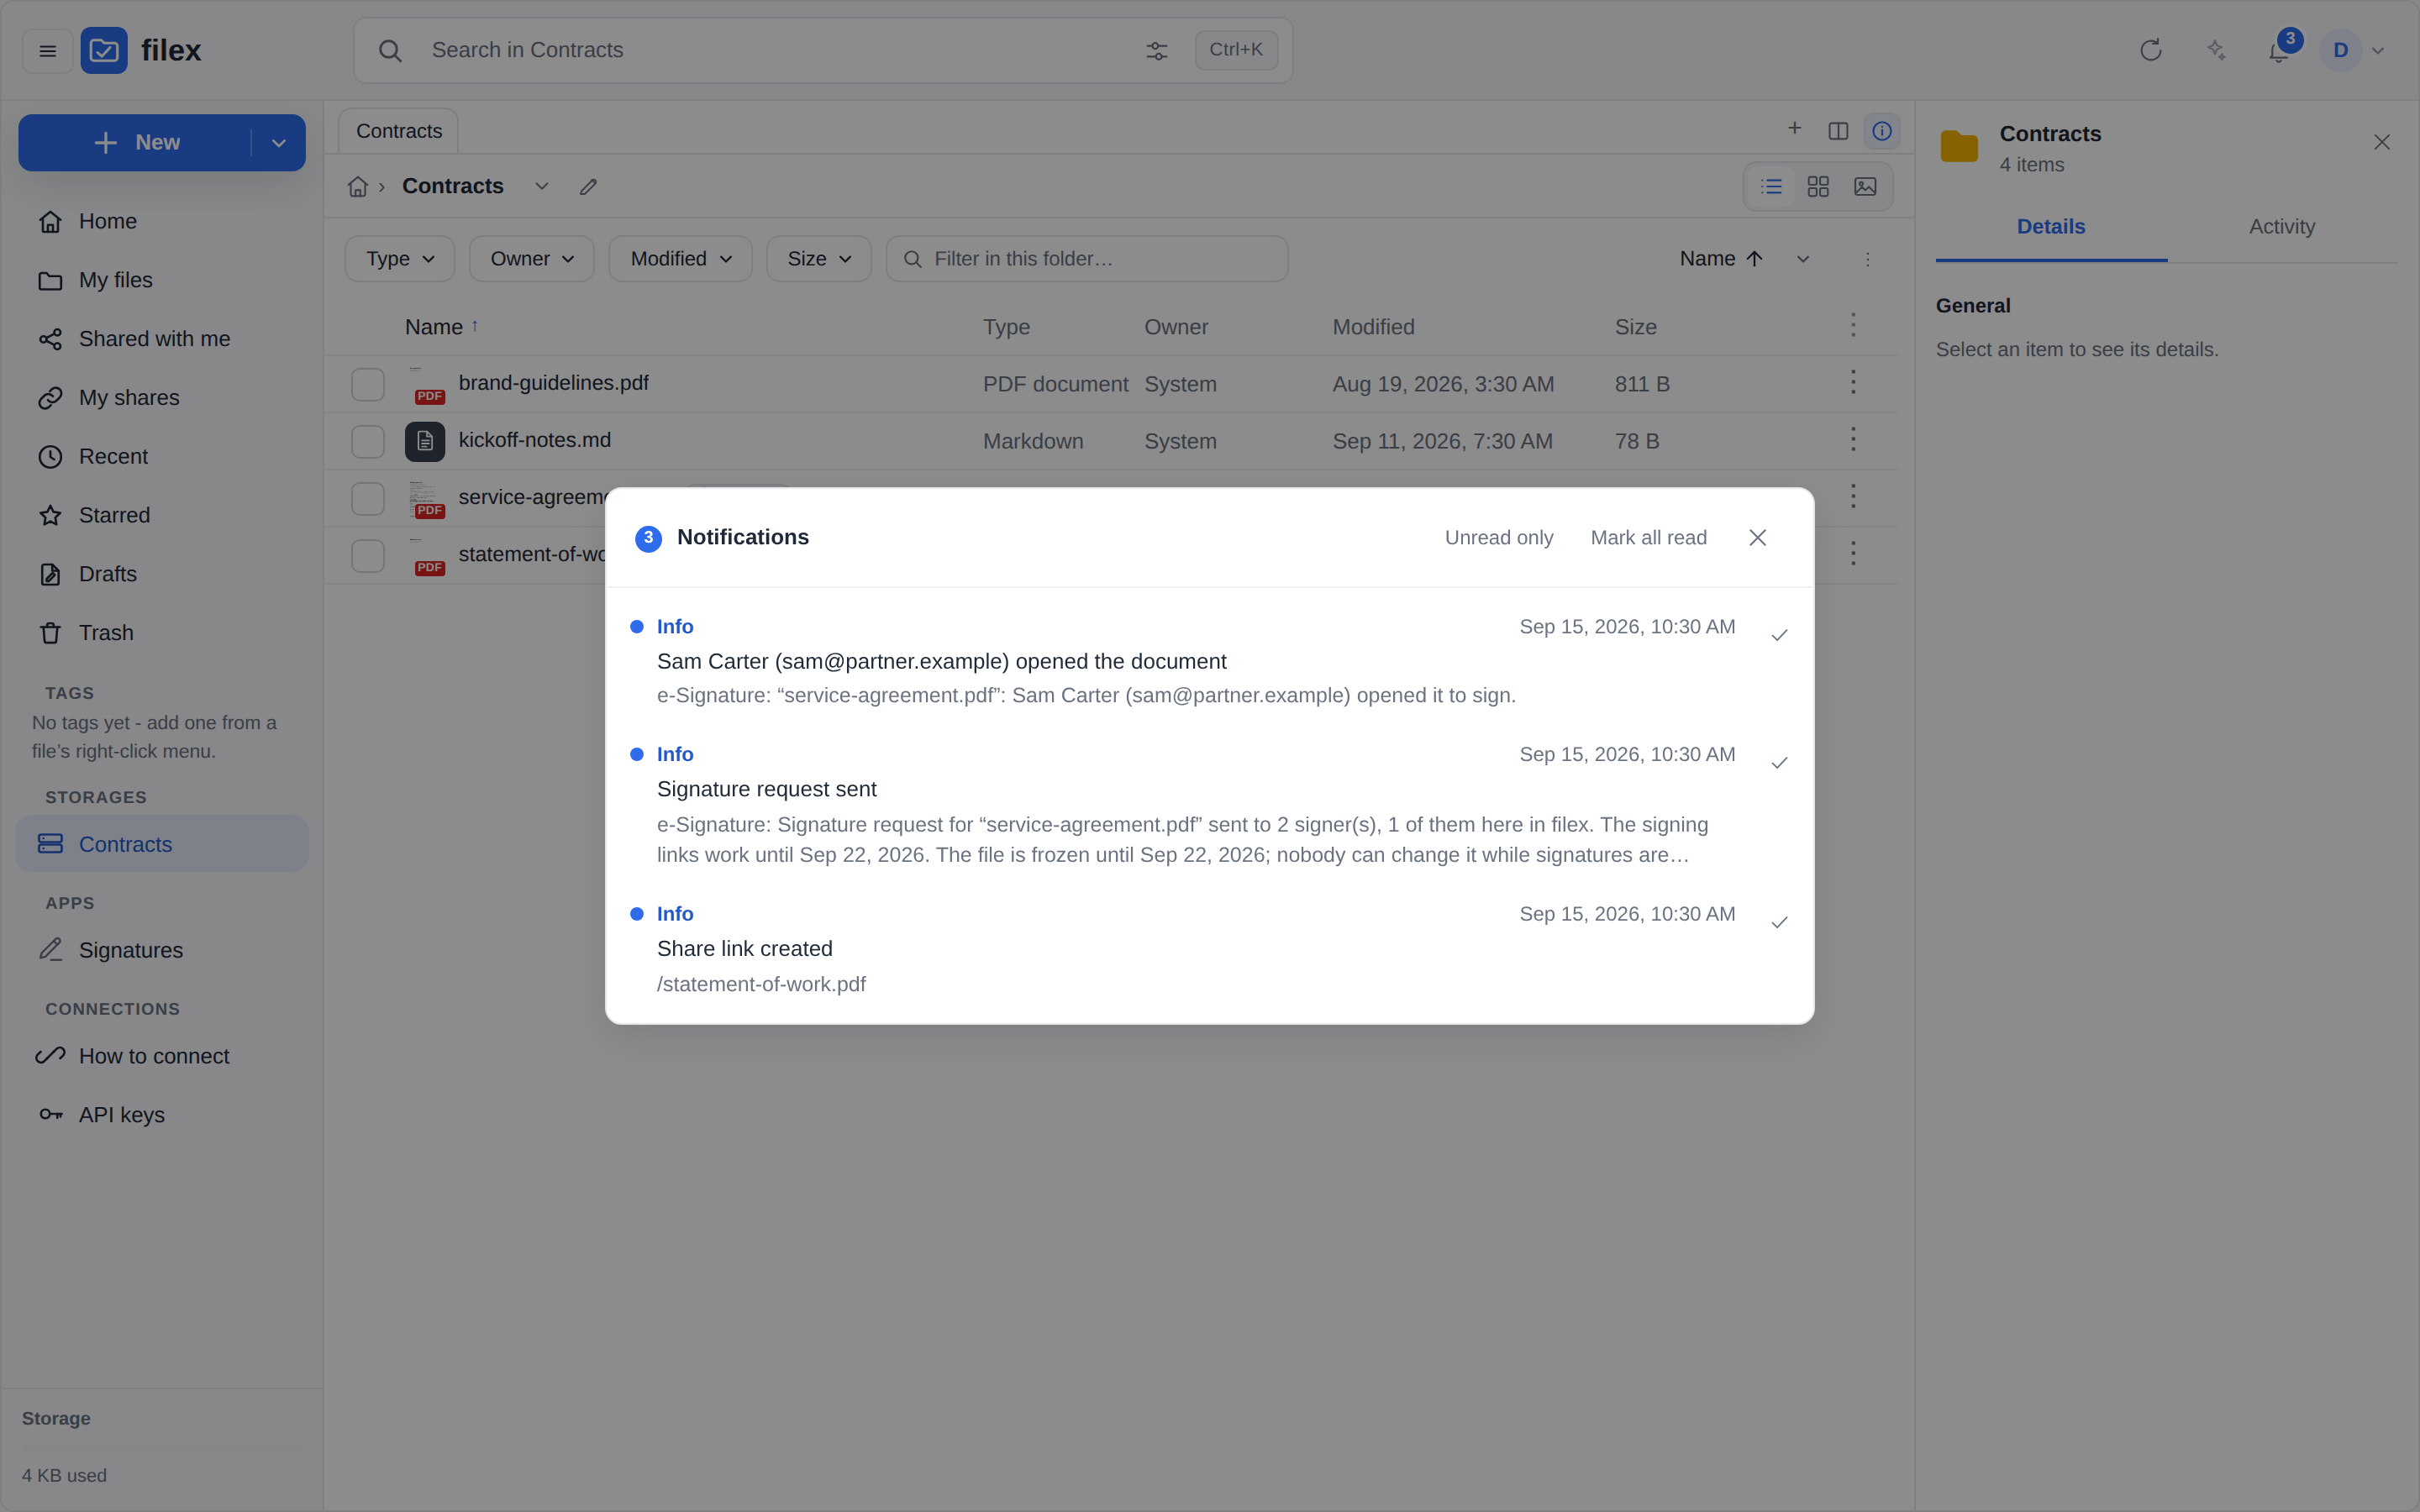The height and width of the screenshot is (1512, 2420).
Task: Open the Modified filter dropdown
Action: tap(680, 259)
